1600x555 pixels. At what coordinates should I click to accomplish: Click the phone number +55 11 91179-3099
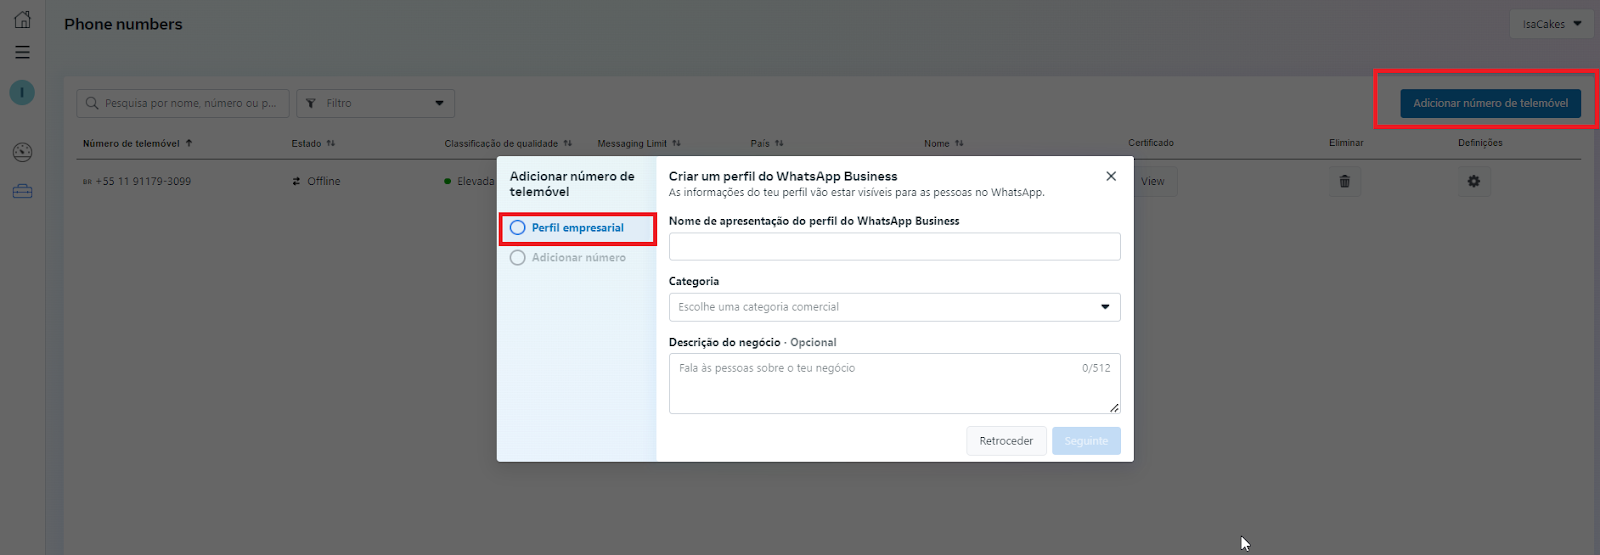(143, 181)
